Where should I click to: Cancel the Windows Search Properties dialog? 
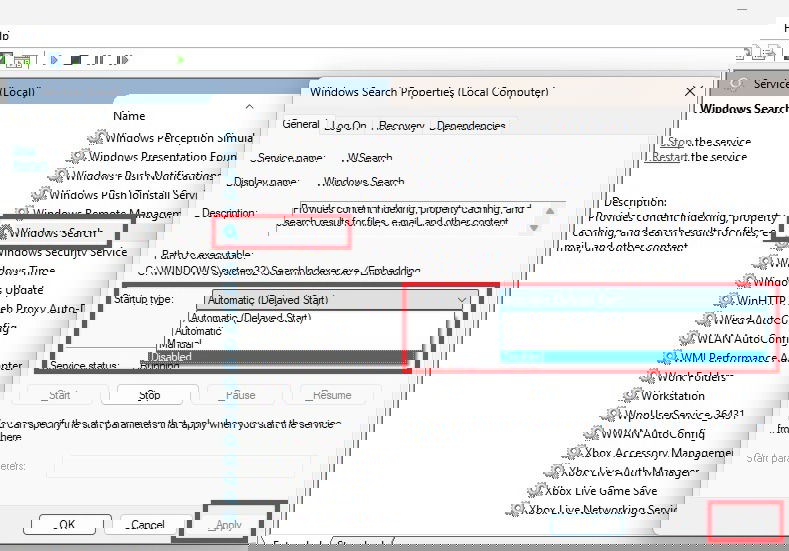147,525
